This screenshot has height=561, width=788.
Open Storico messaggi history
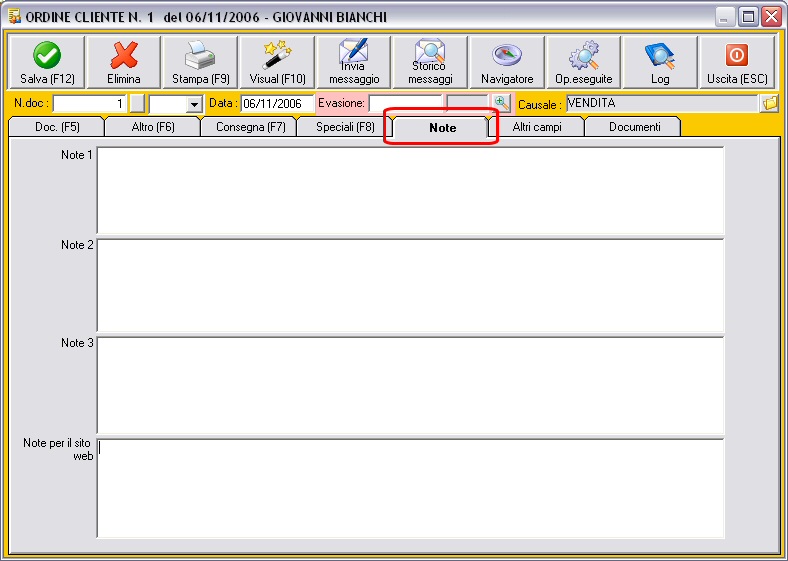pyautogui.click(x=430, y=62)
